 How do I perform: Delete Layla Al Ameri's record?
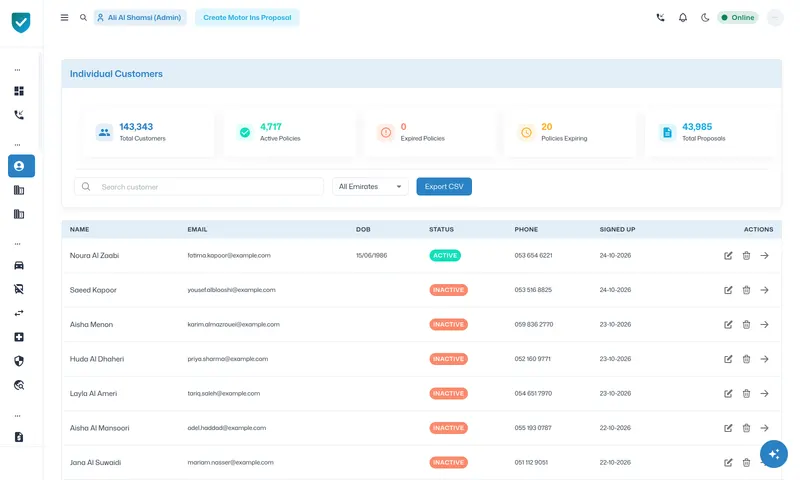point(746,393)
